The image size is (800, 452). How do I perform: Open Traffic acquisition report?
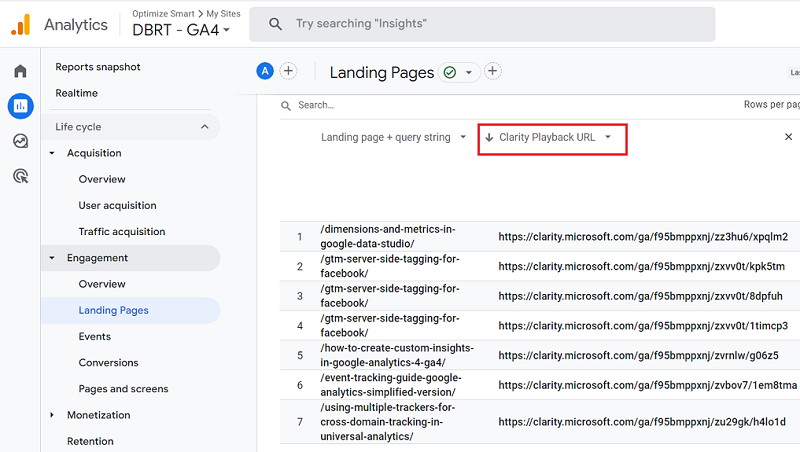(x=122, y=232)
